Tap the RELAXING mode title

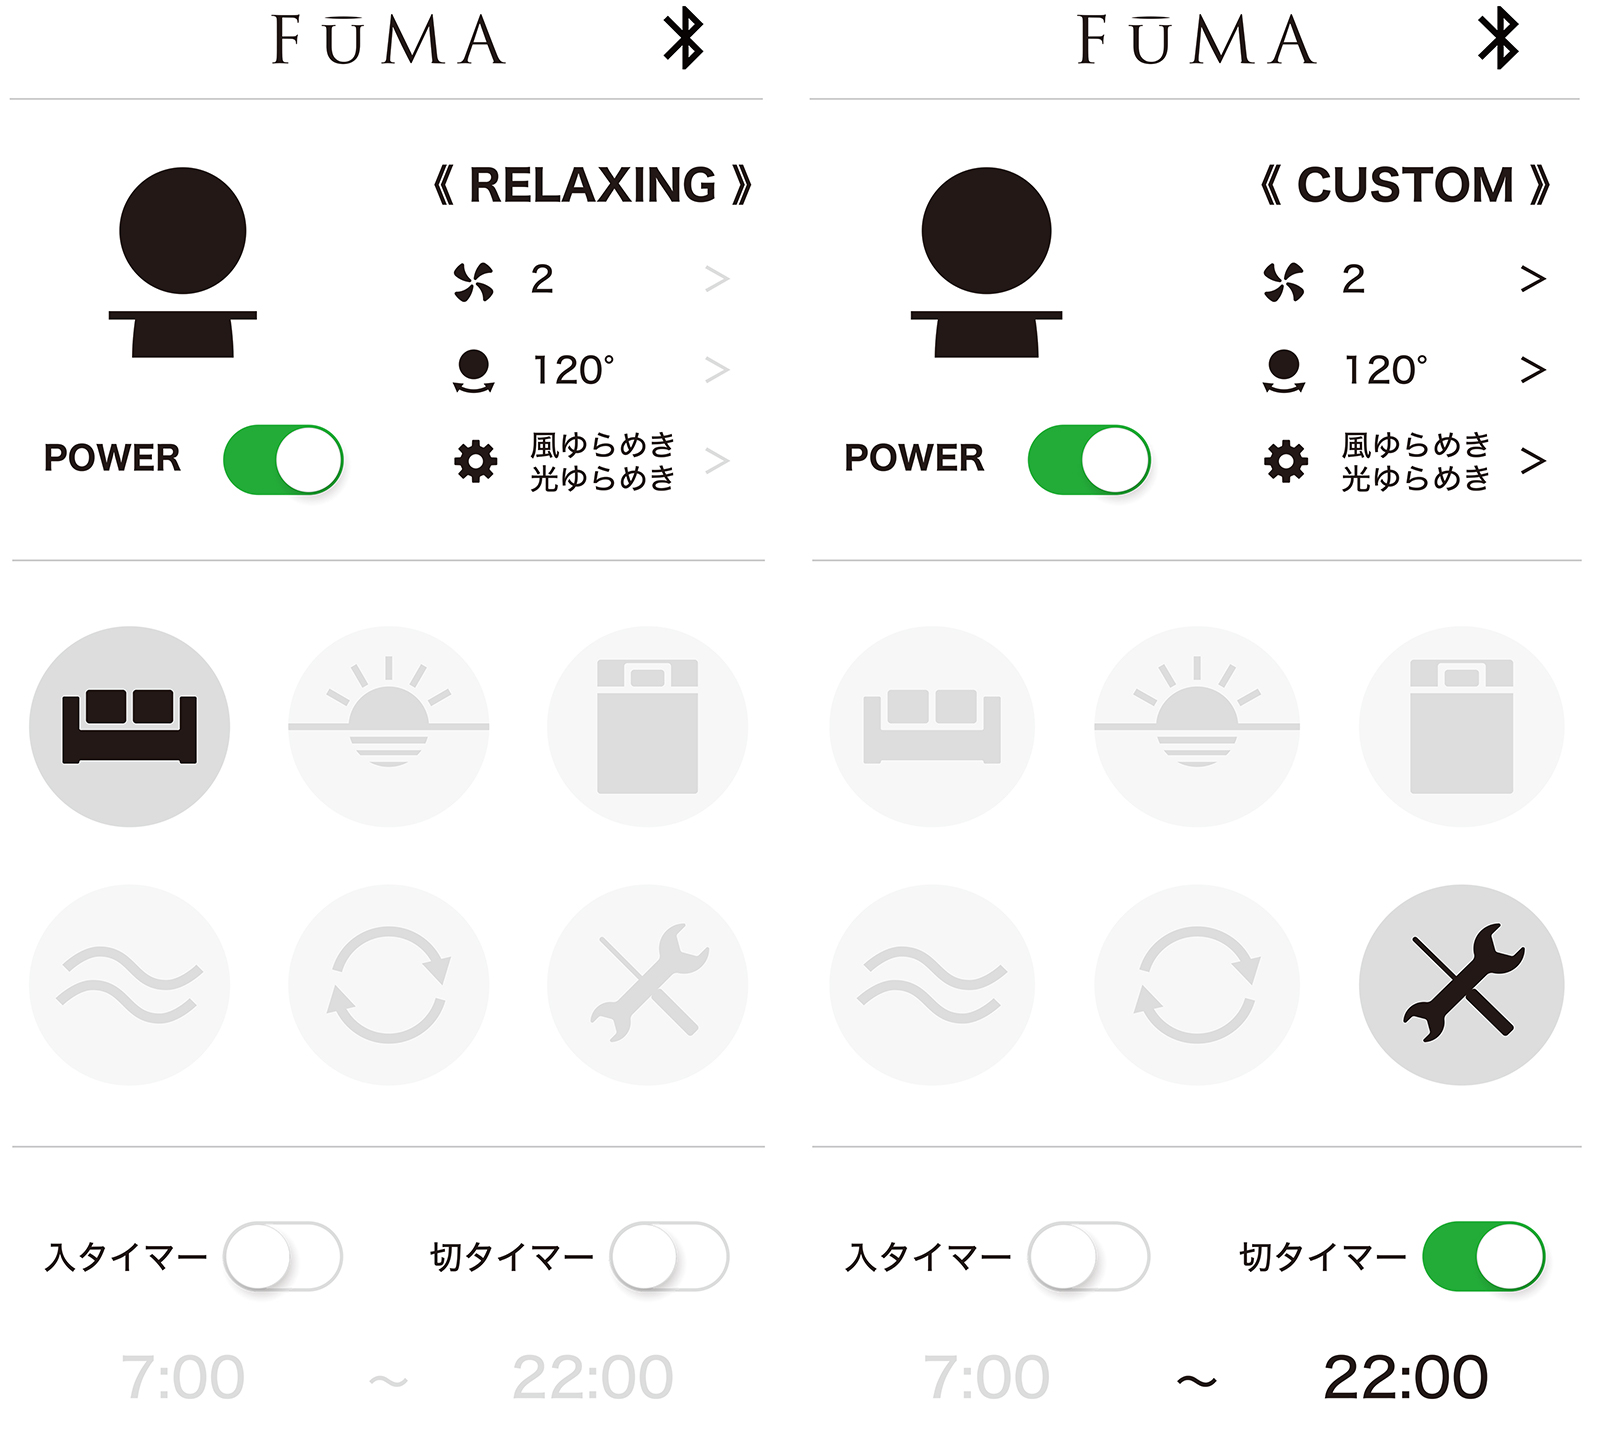coord(592,185)
